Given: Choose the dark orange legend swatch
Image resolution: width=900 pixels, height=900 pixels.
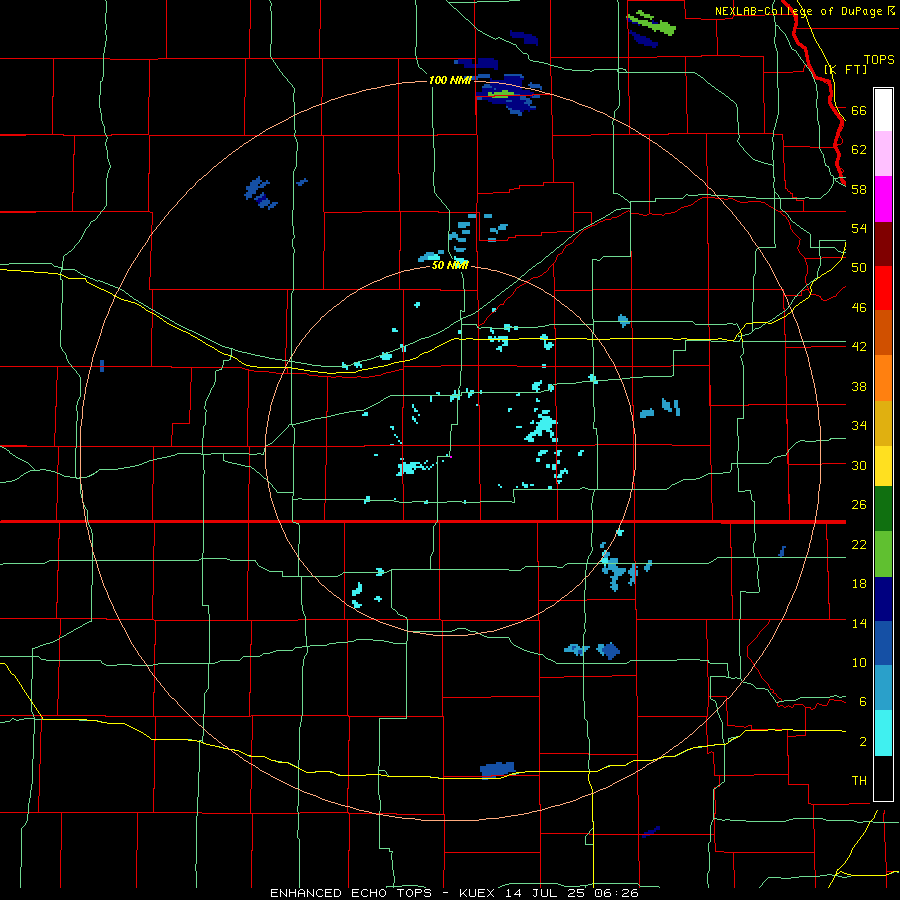Looking at the screenshot, I should pos(883,332).
